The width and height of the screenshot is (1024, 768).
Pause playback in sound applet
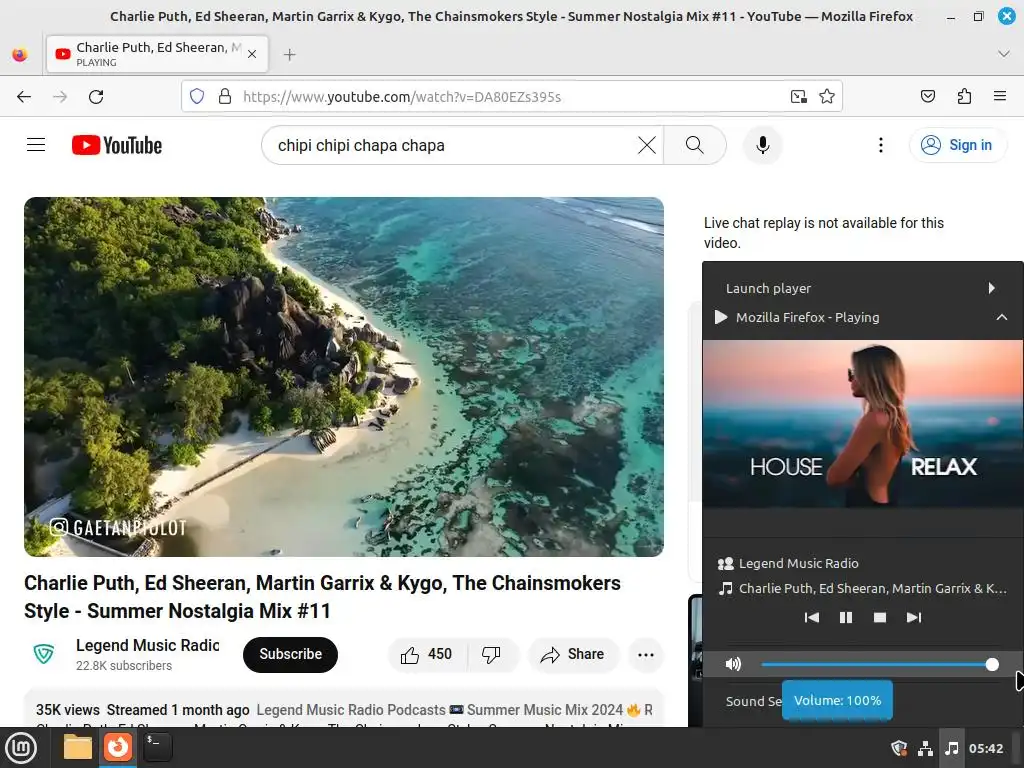pyautogui.click(x=846, y=618)
